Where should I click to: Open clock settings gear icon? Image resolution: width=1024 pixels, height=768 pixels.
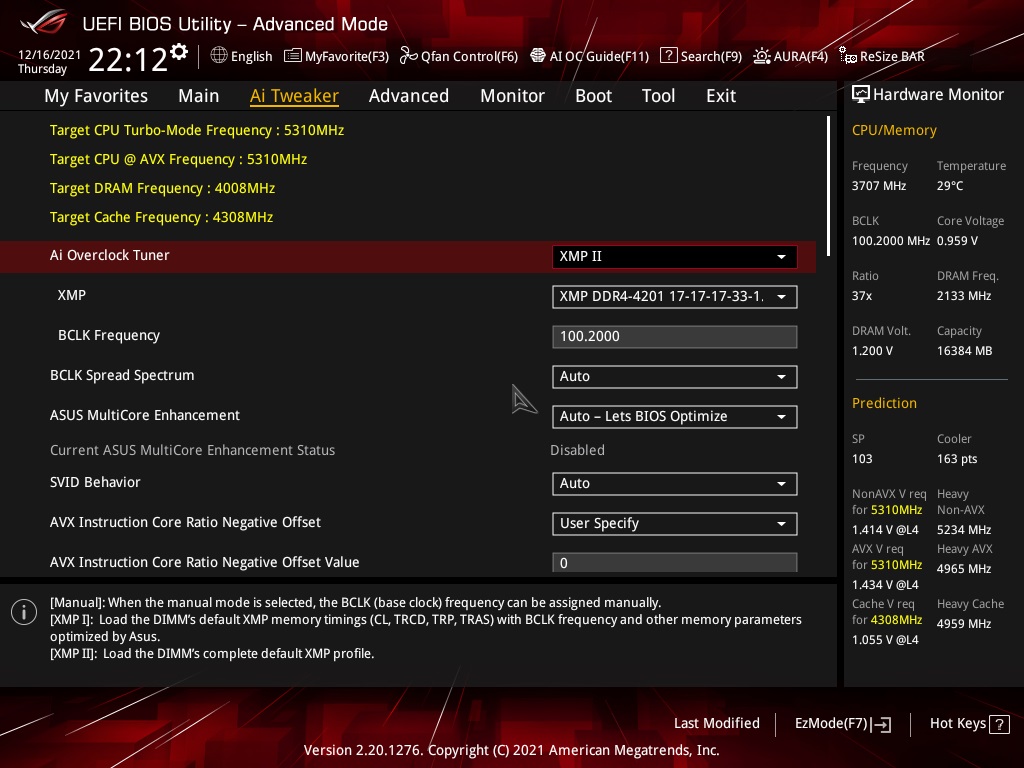point(179,52)
